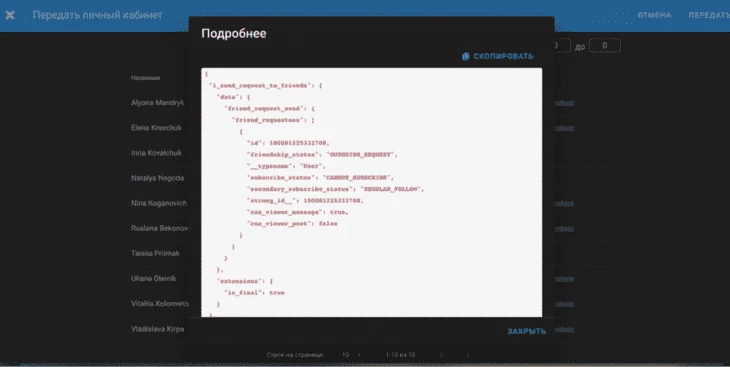Click the Название column header

145,78
